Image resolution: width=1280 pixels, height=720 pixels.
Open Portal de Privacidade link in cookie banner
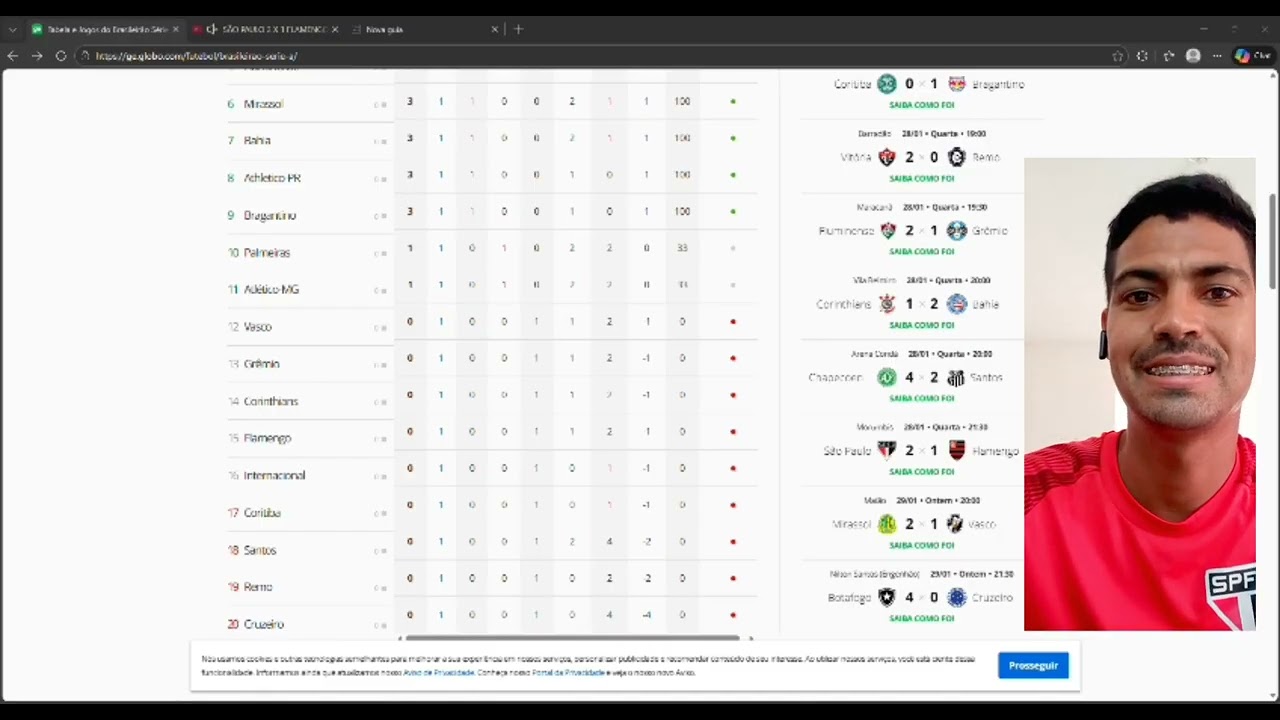click(569, 672)
